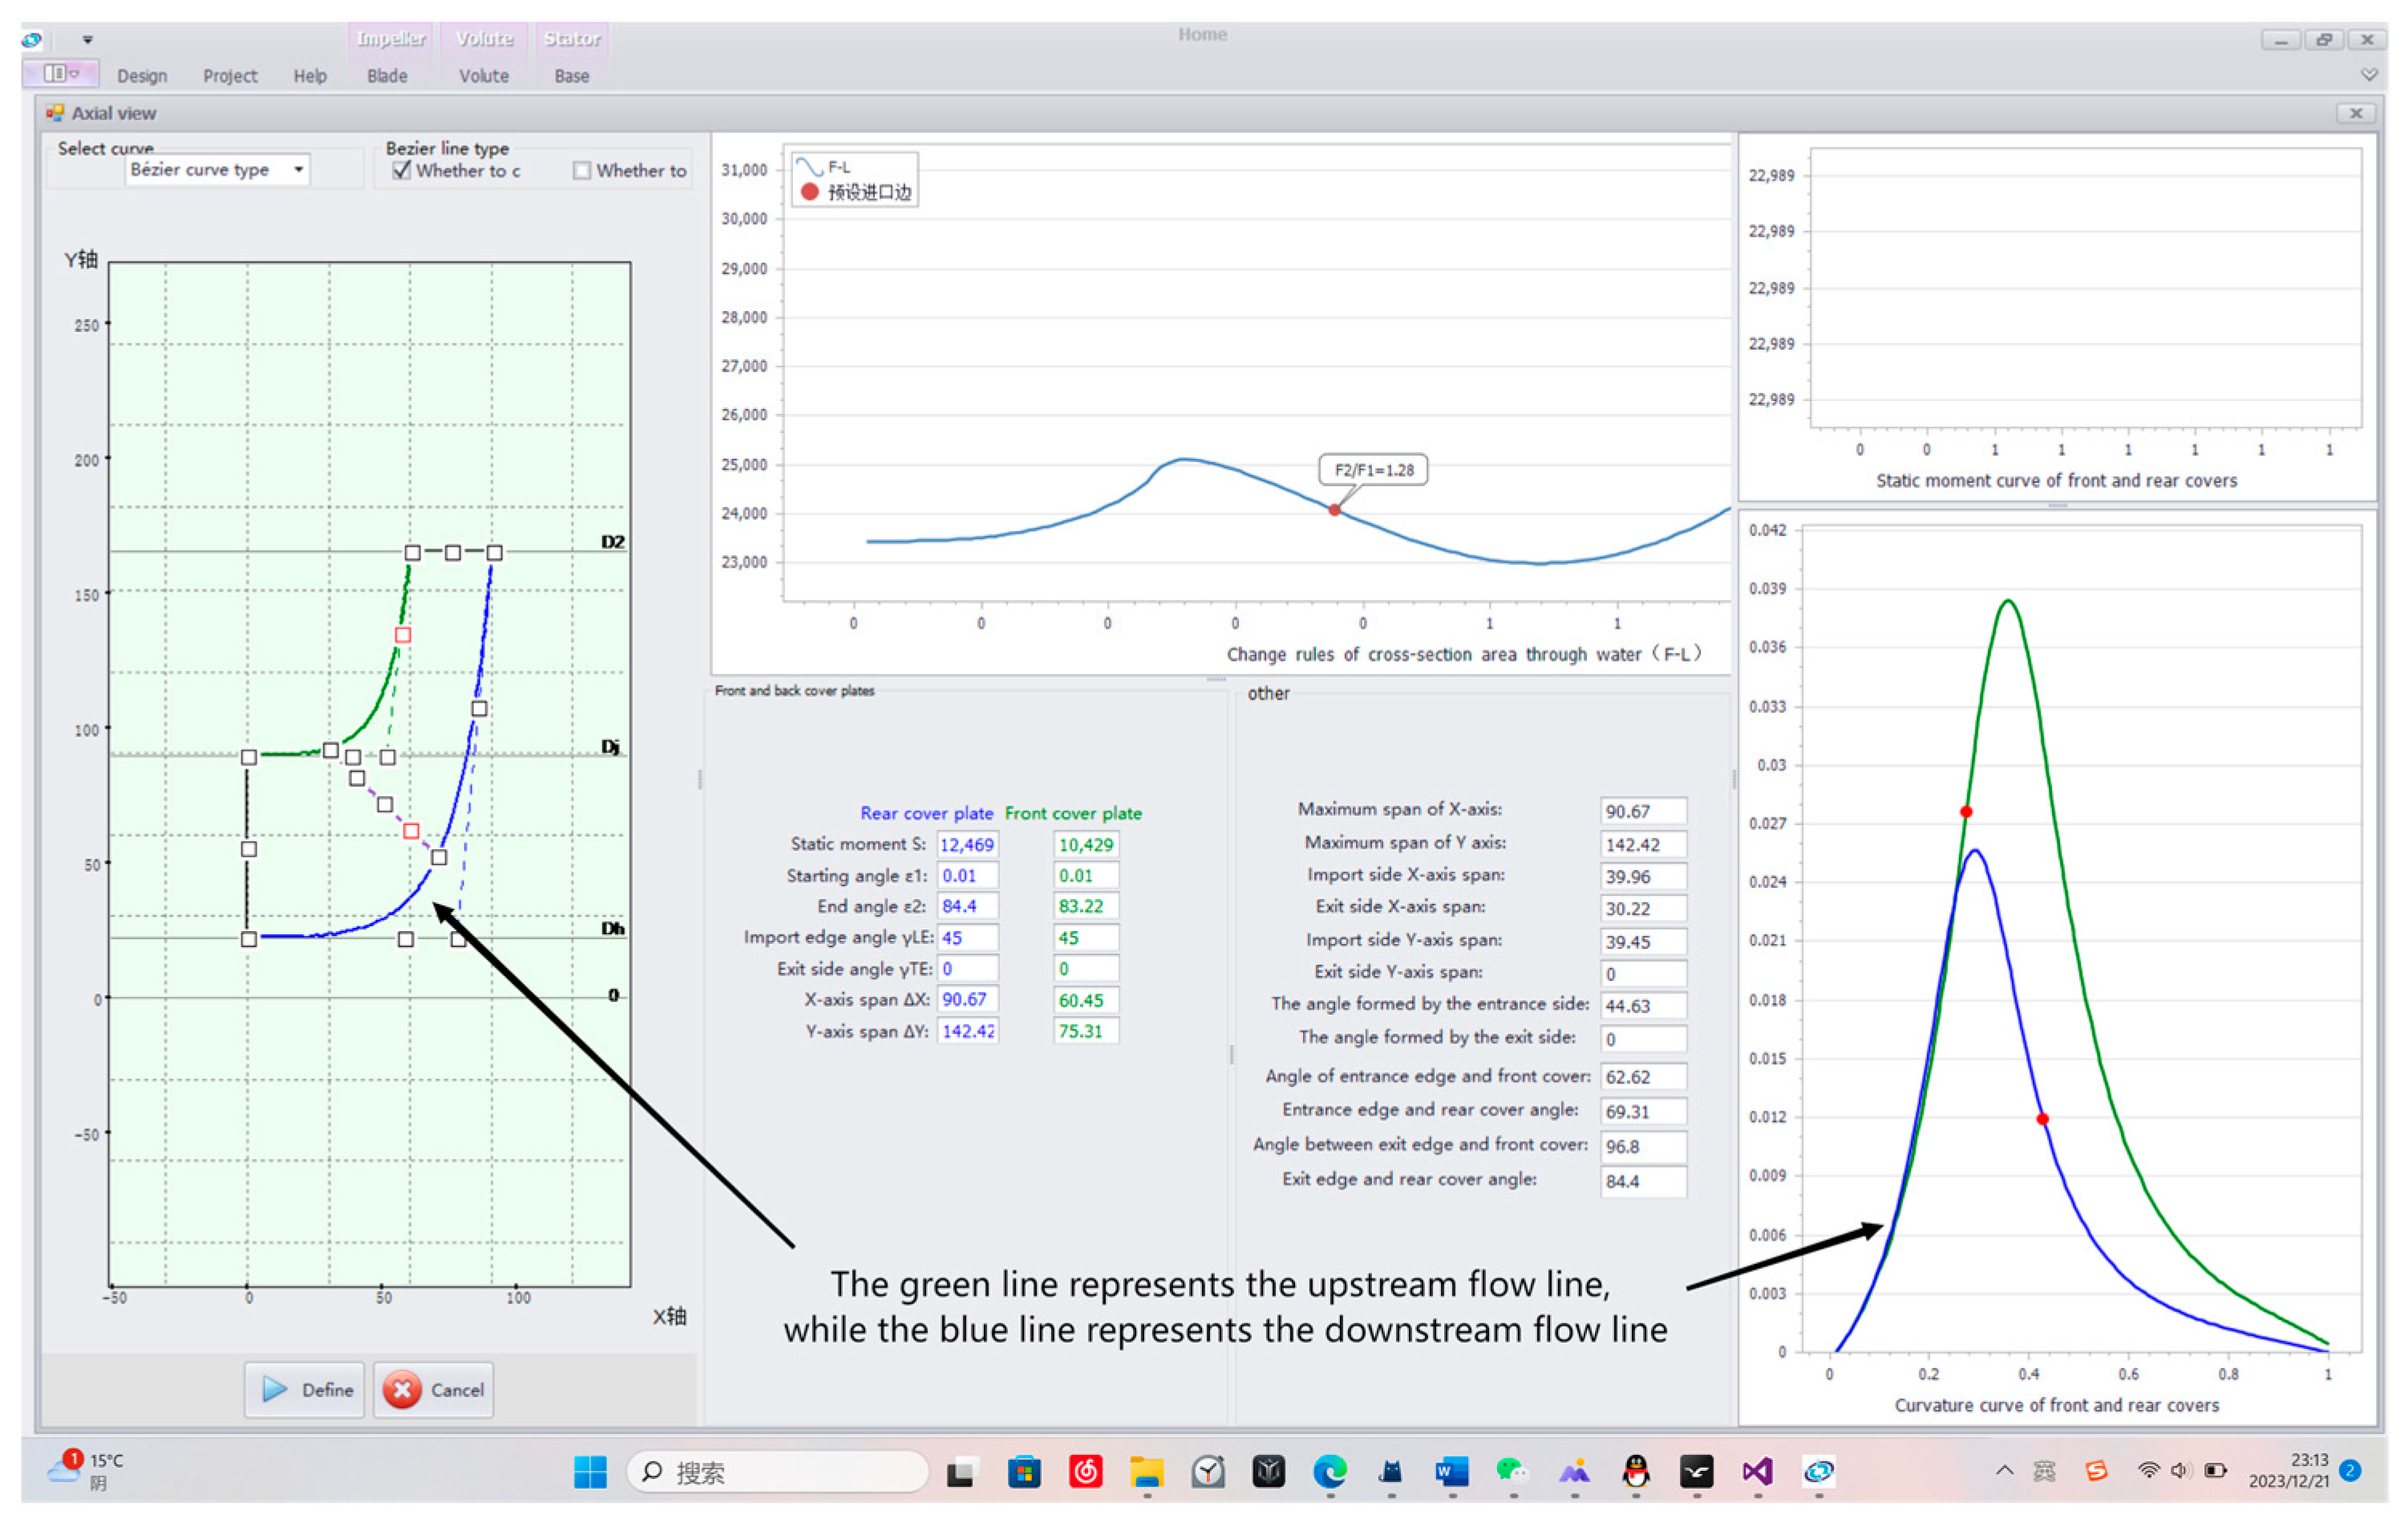Uncheck the first 'Whether to c' checkbox
This screenshot has width=2408, height=1523.
(x=402, y=170)
